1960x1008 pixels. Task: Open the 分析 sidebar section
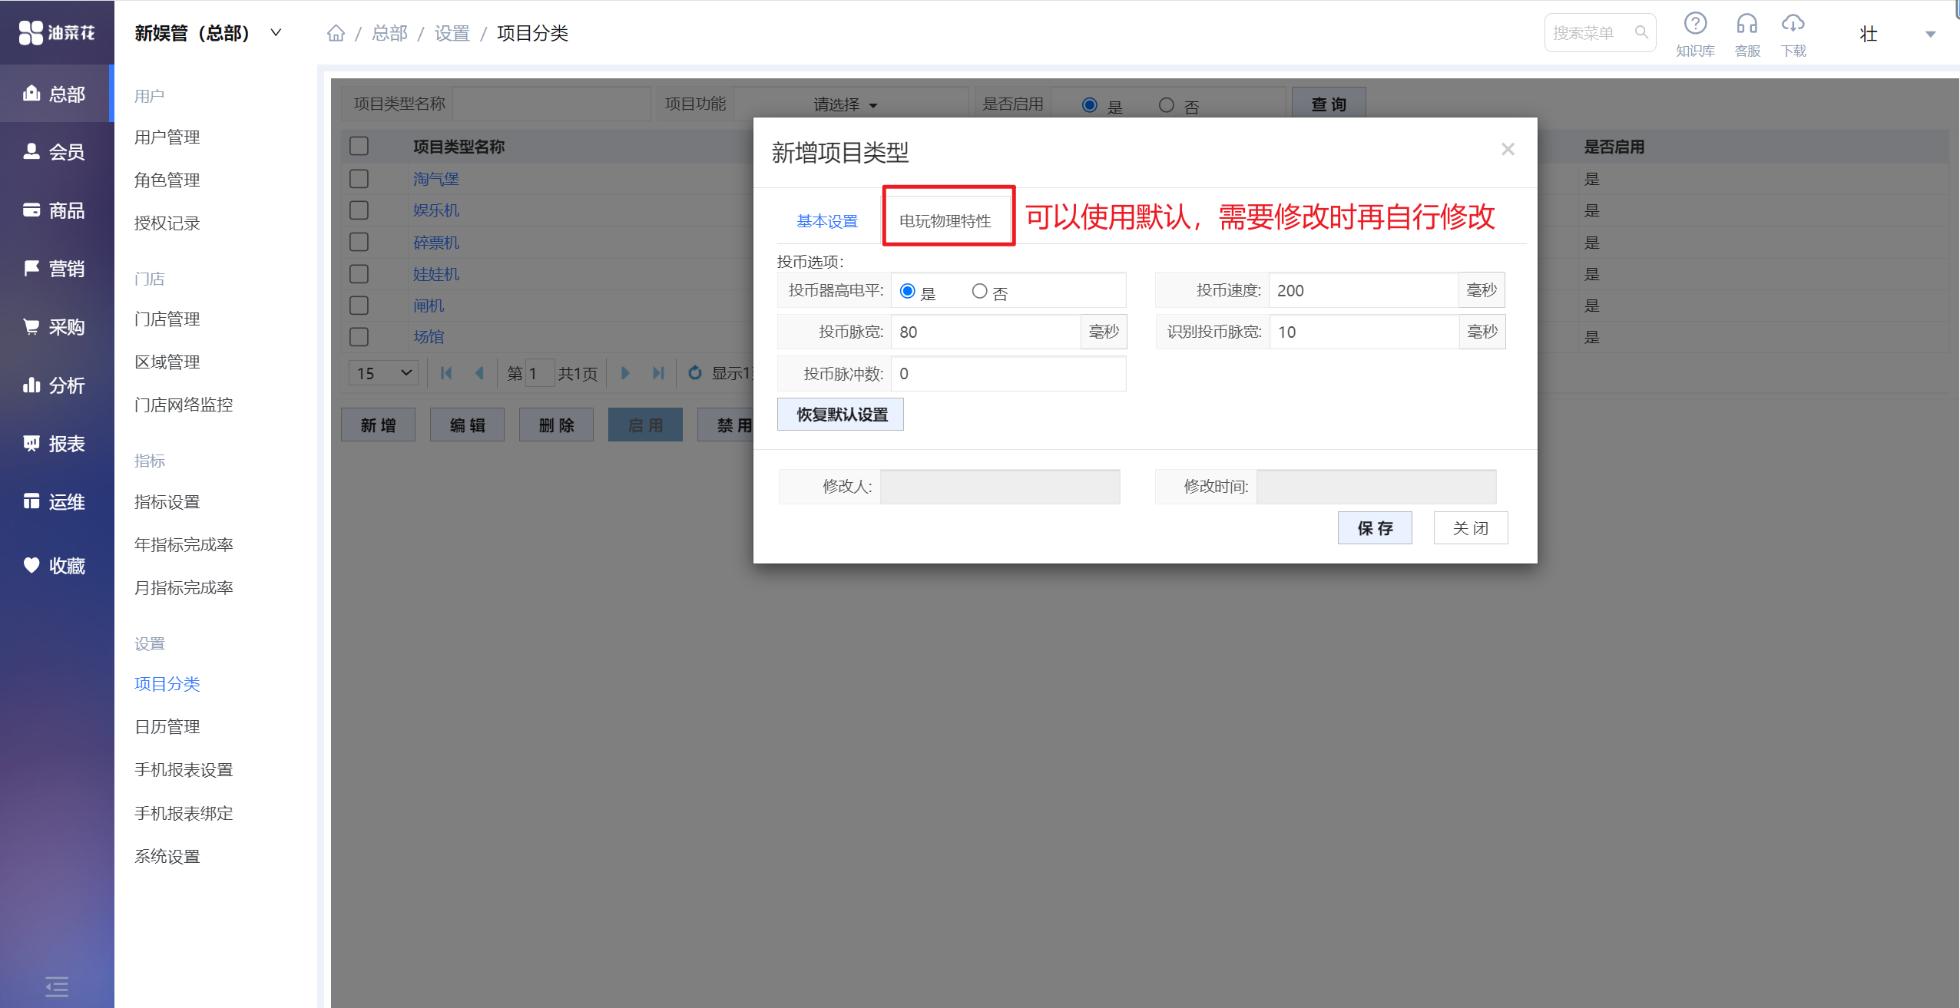55,385
